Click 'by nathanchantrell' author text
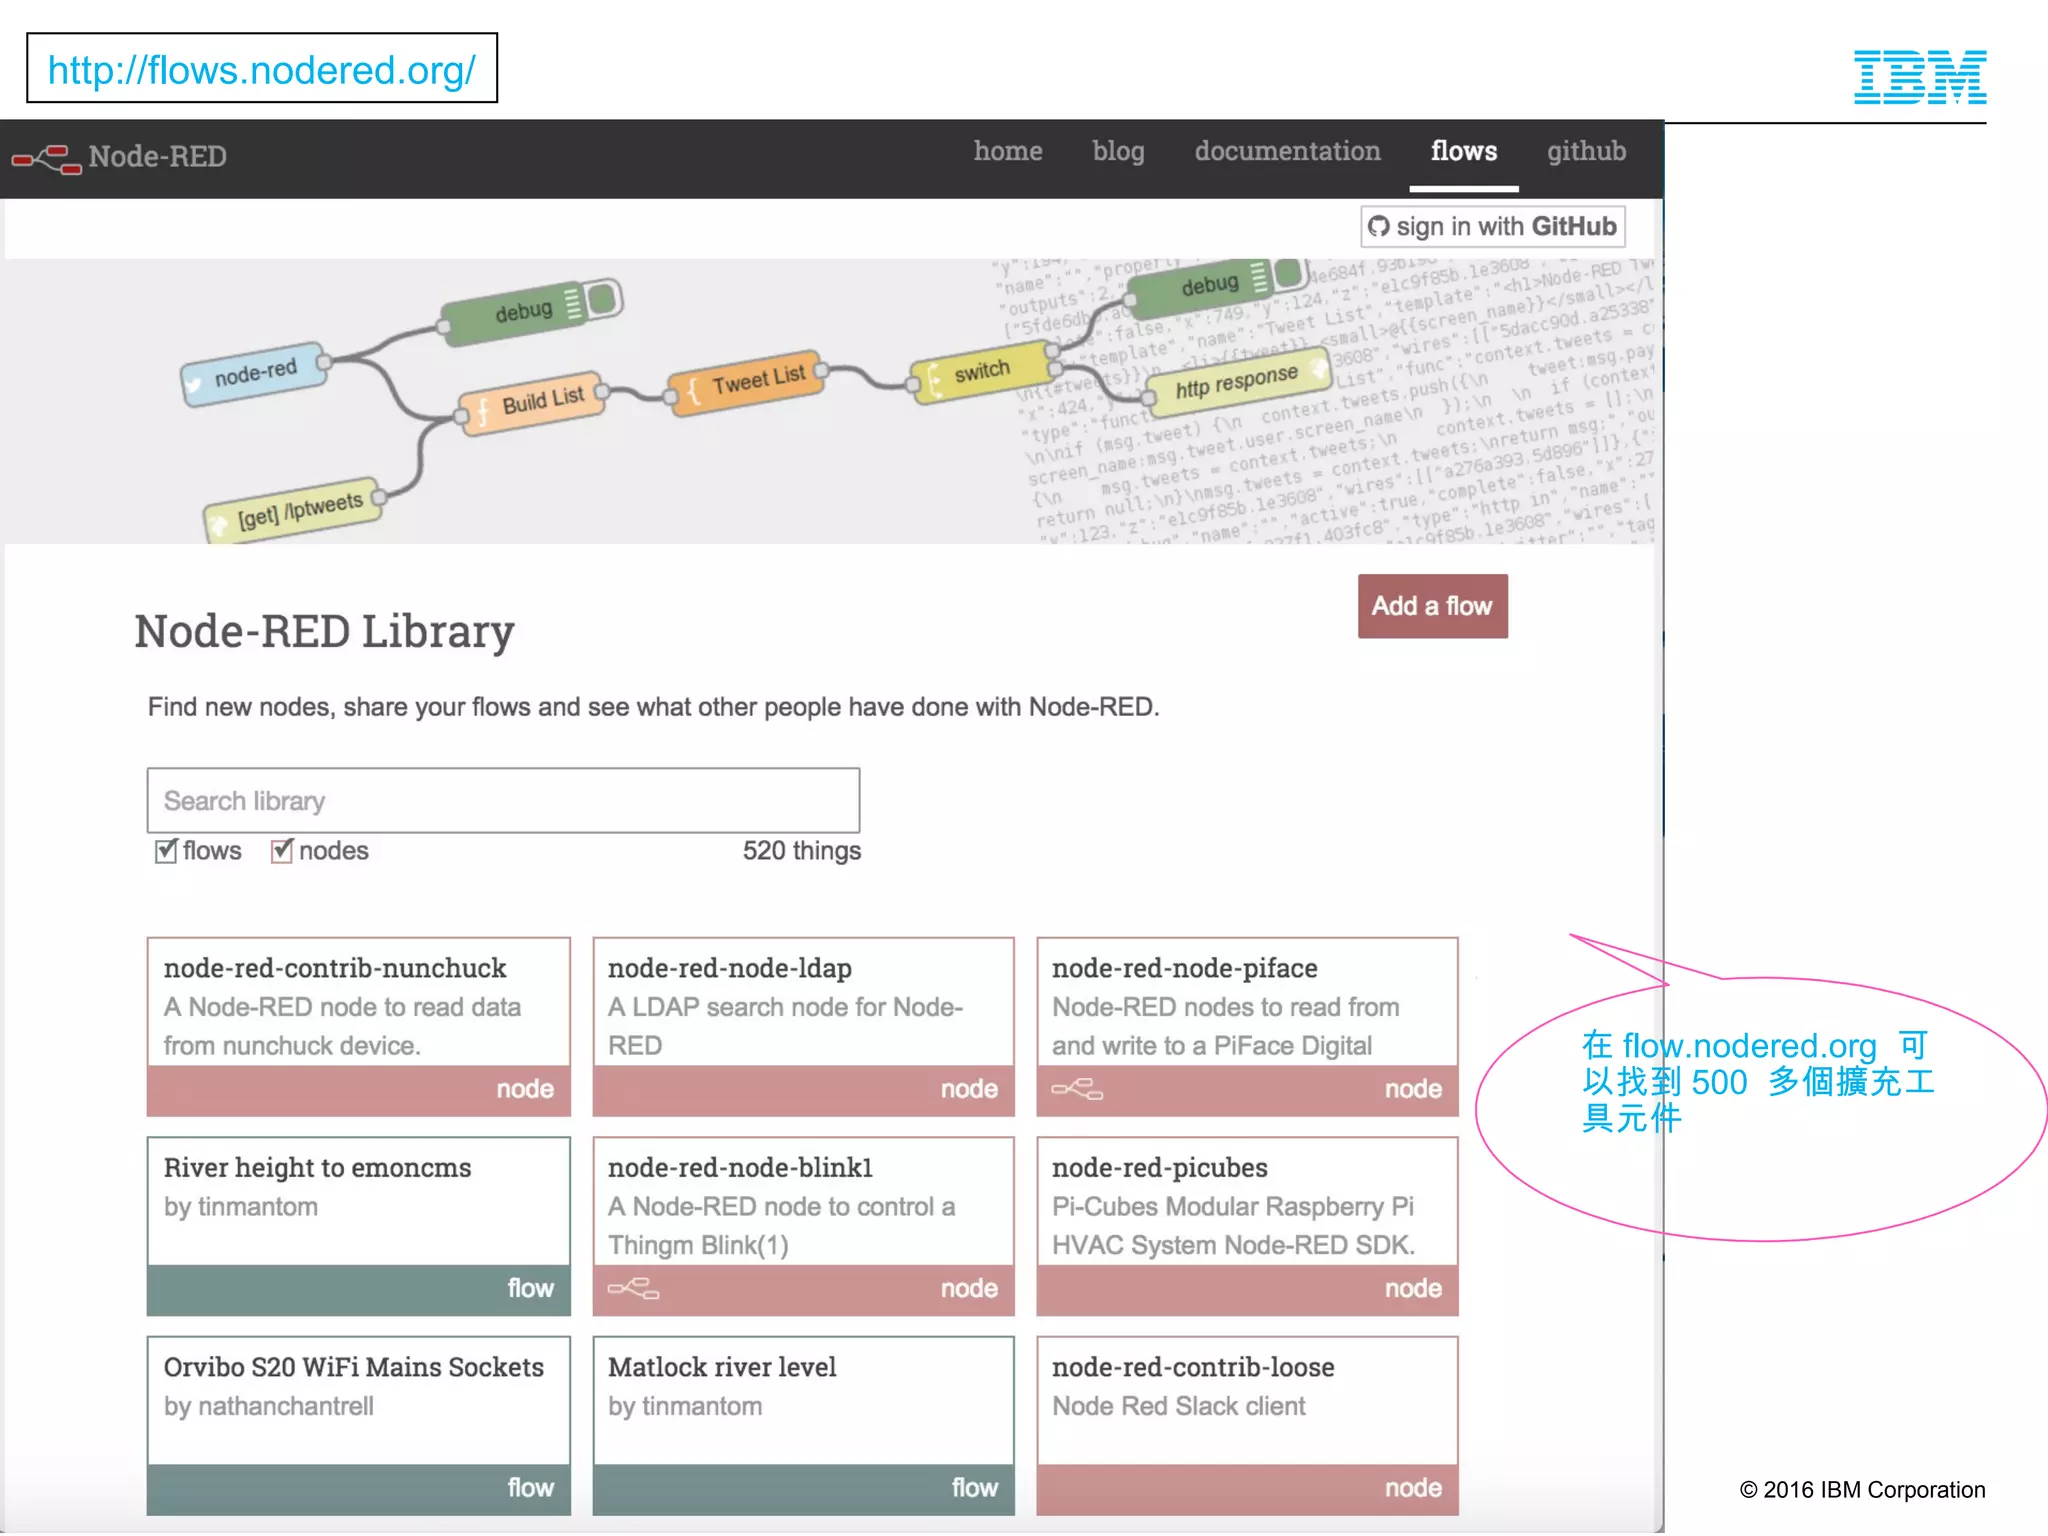 pyautogui.click(x=269, y=1406)
